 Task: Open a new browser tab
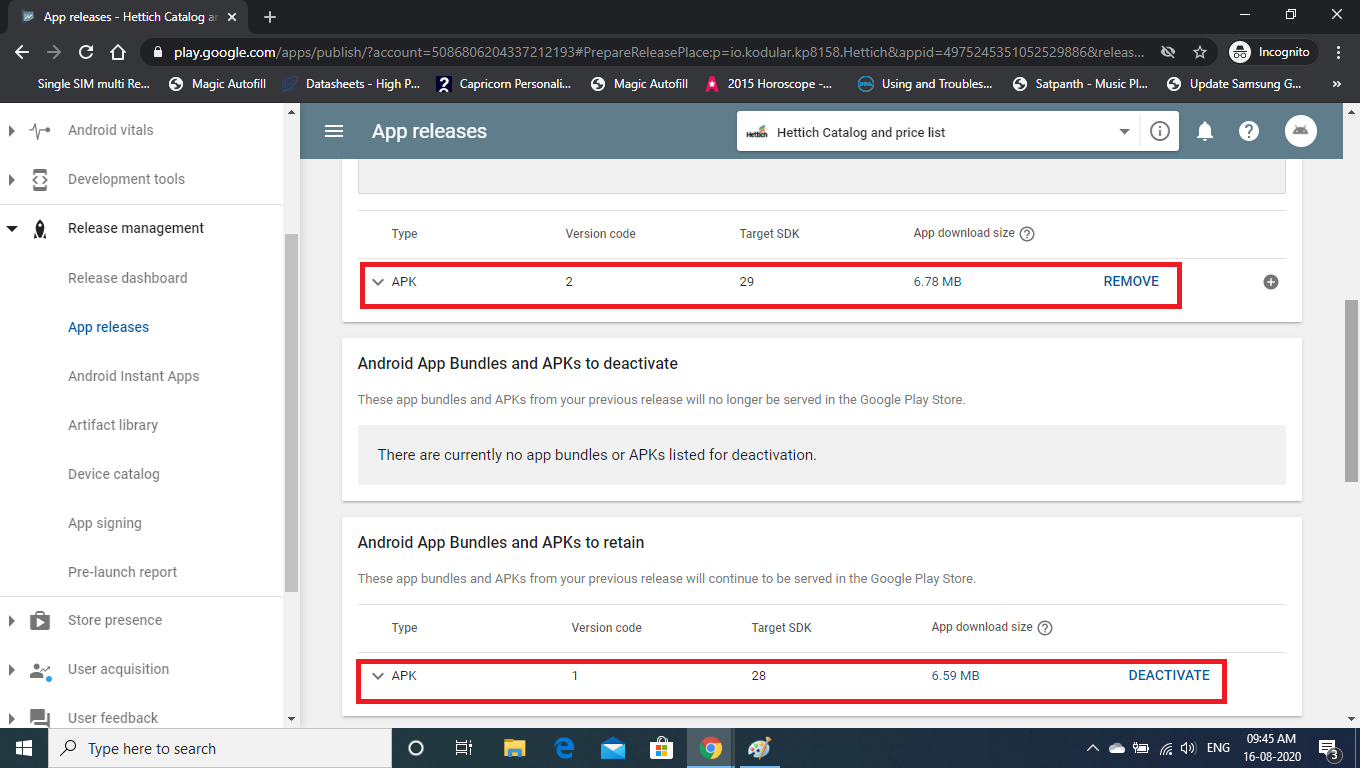tap(270, 17)
